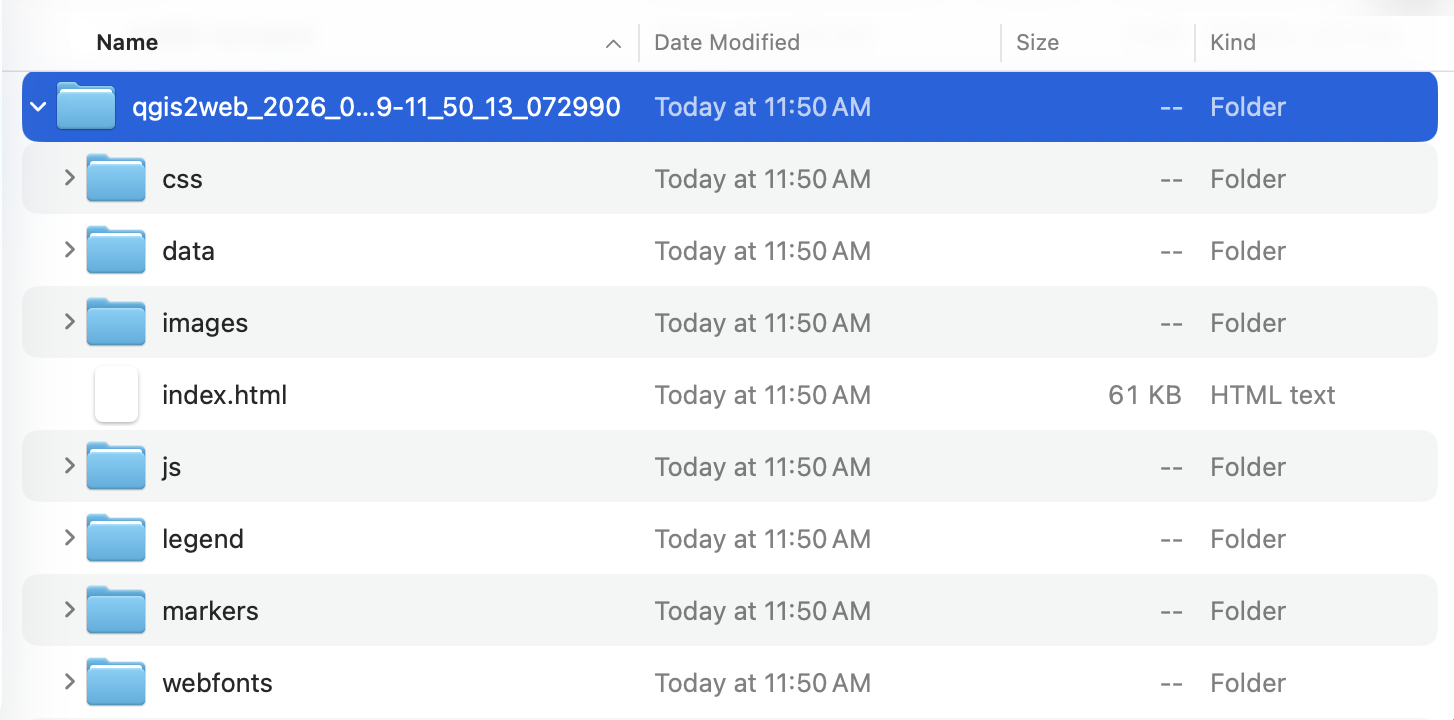Expand the webfonts folder

click(69, 682)
